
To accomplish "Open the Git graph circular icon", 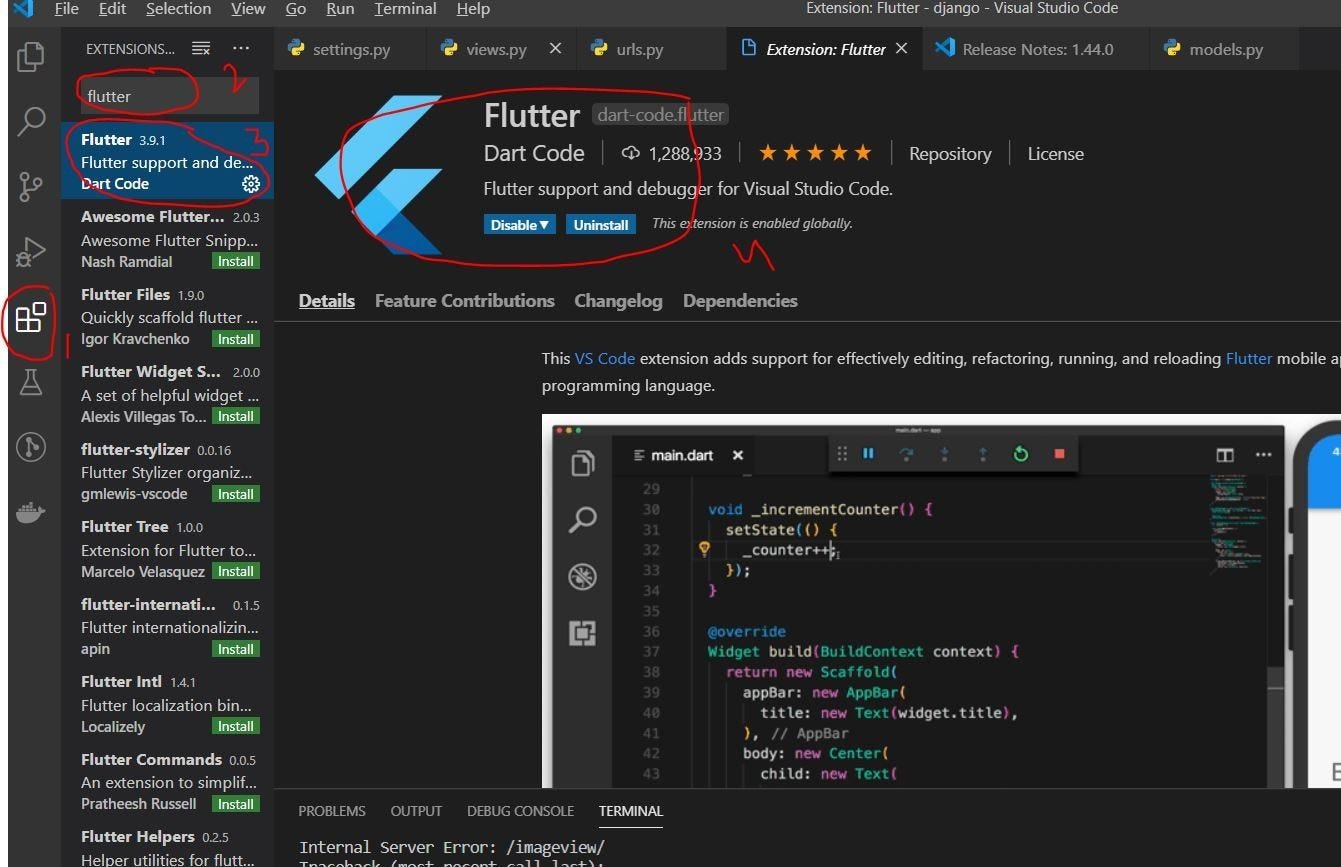I will [x=31, y=448].
